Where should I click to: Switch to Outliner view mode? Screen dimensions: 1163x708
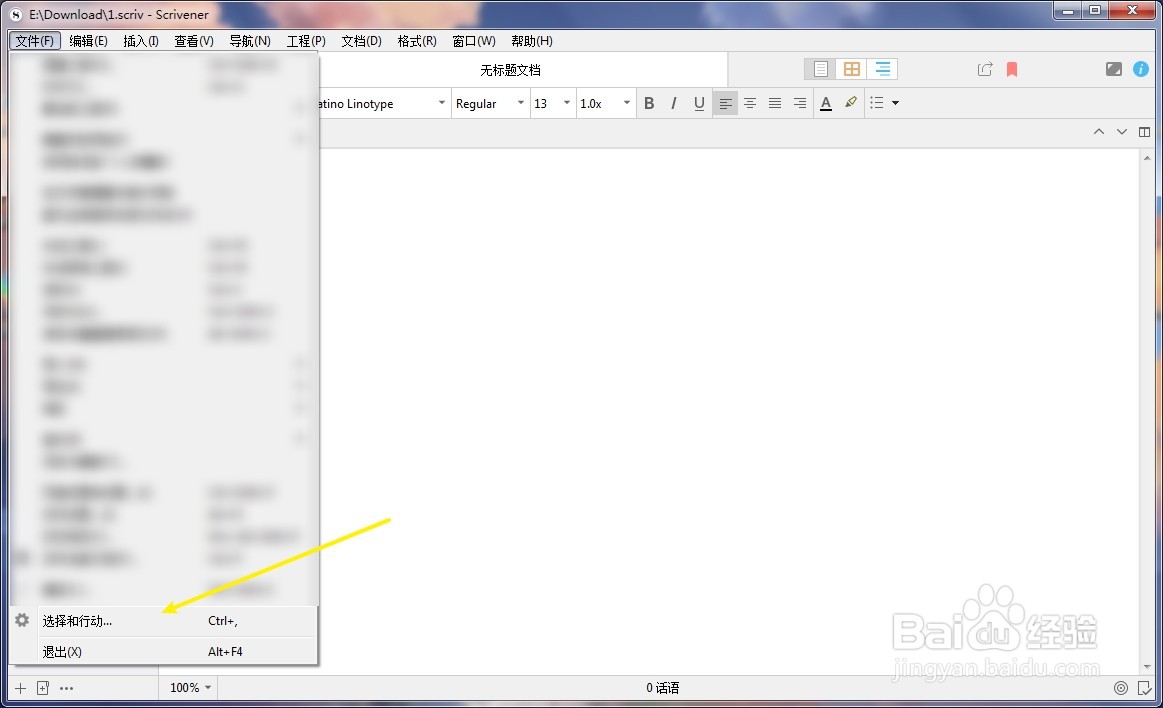pos(883,68)
